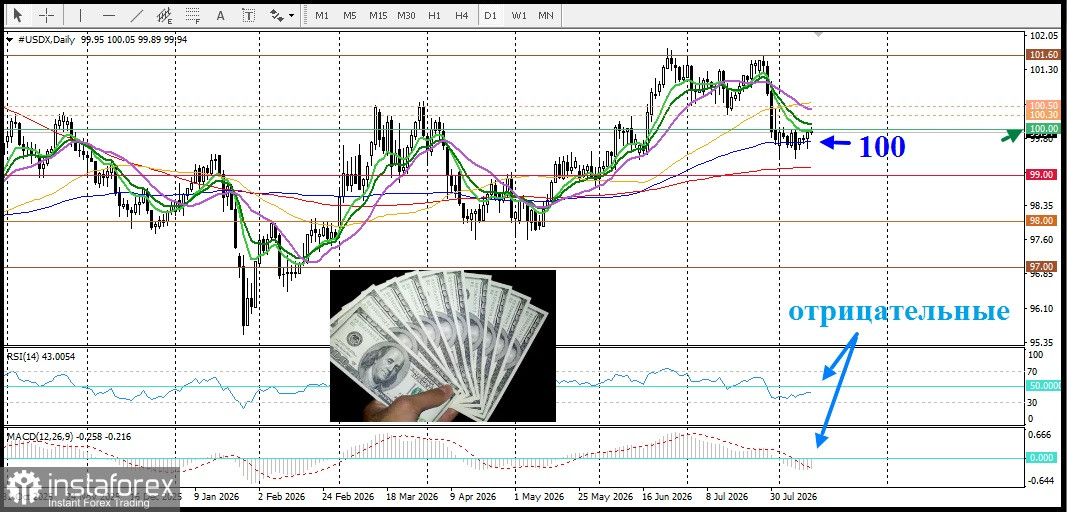Viewport: 1067px width, 512px height.
Task: Choose the horizontal line drawing tool
Action: coord(108,15)
